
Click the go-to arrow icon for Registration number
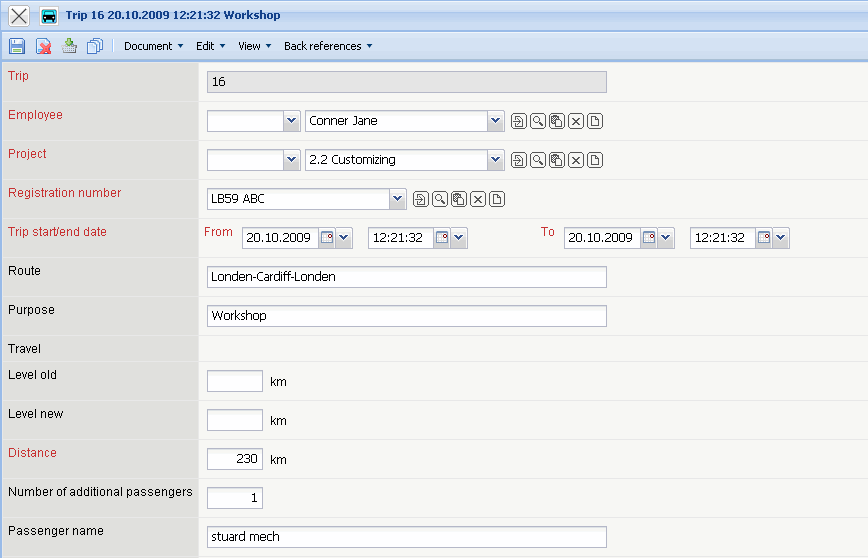421,199
